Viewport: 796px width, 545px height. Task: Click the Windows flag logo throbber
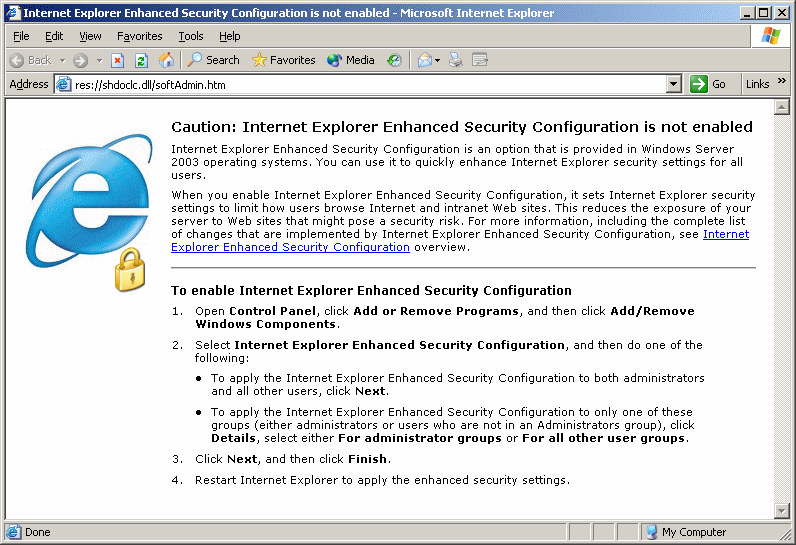tap(771, 36)
